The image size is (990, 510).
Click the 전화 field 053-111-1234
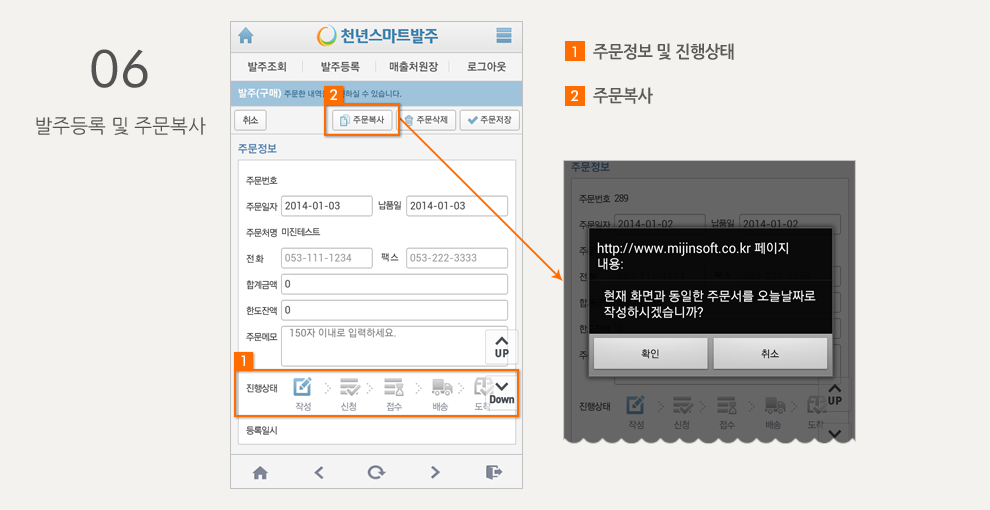pos(326,258)
